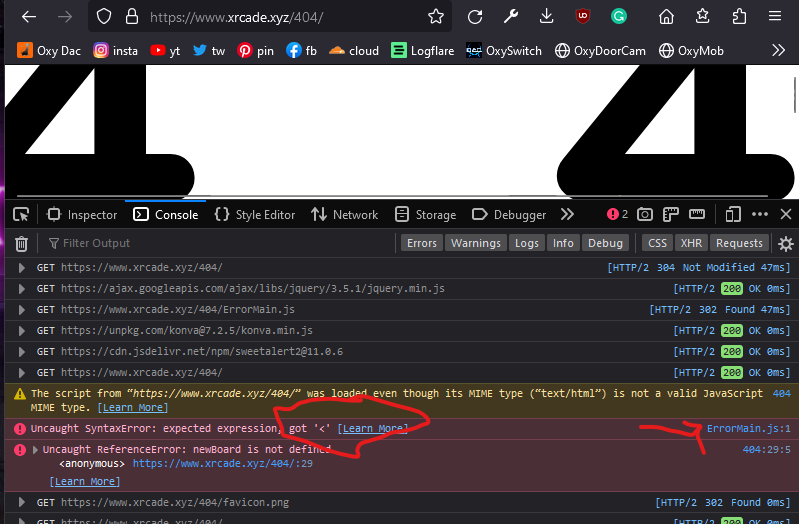The image size is (799, 524).
Task: Open the Firefox hamburger menu
Action: point(775,16)
